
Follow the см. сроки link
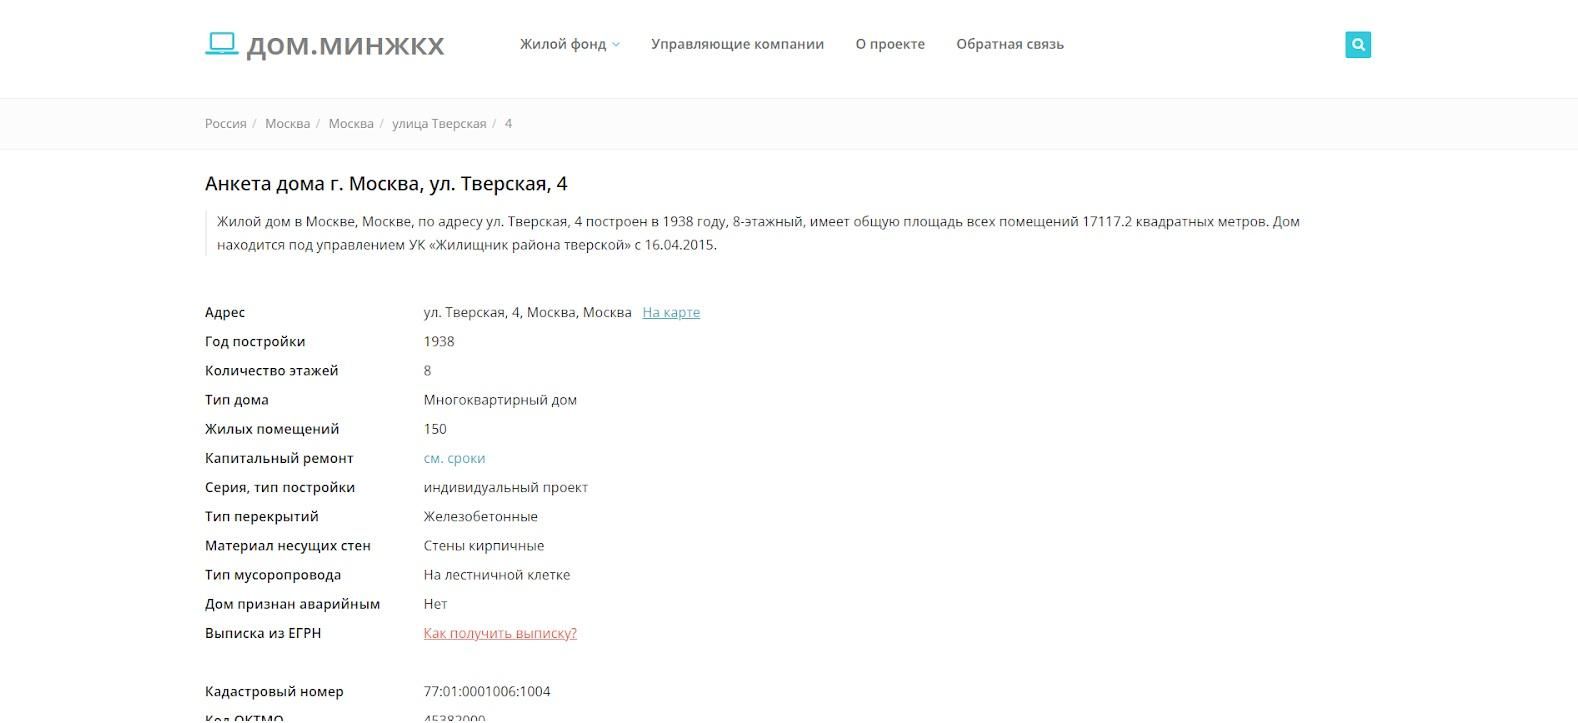(x=454, y=459)
